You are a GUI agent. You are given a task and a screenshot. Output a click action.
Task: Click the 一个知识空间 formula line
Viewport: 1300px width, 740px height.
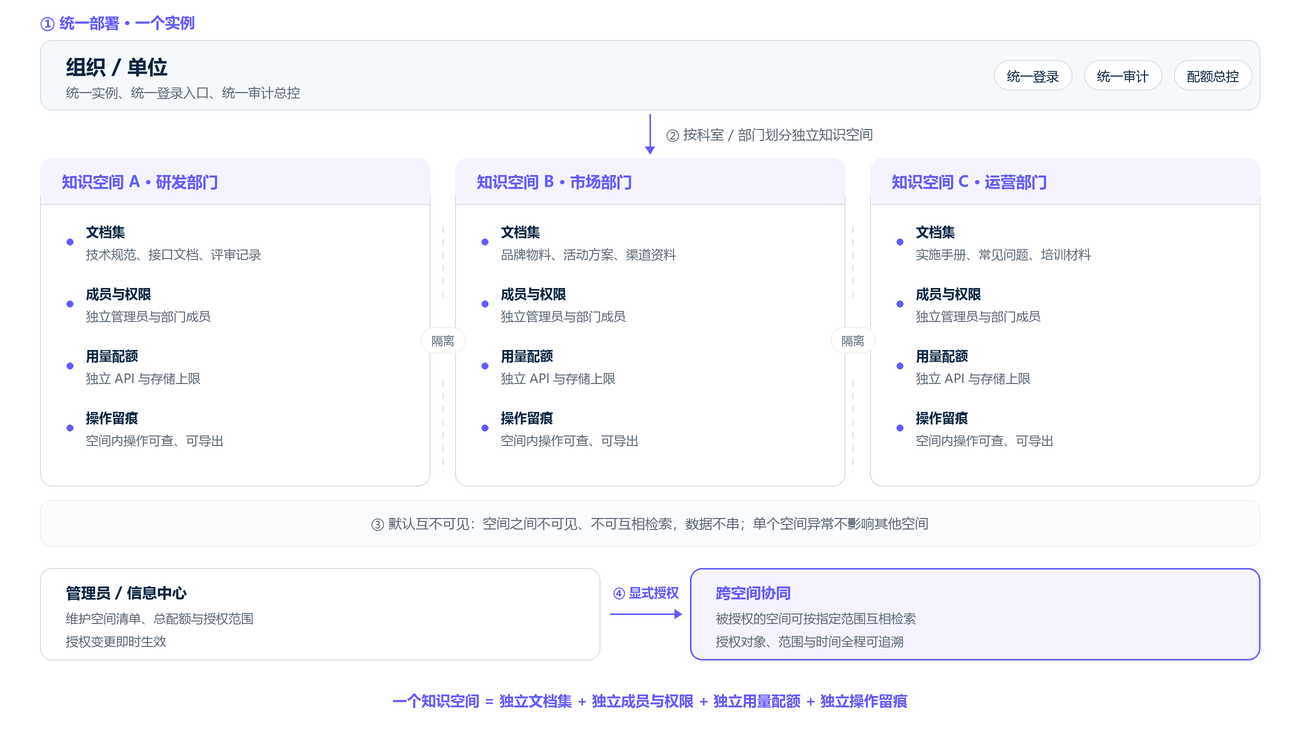tap(650, 701)
